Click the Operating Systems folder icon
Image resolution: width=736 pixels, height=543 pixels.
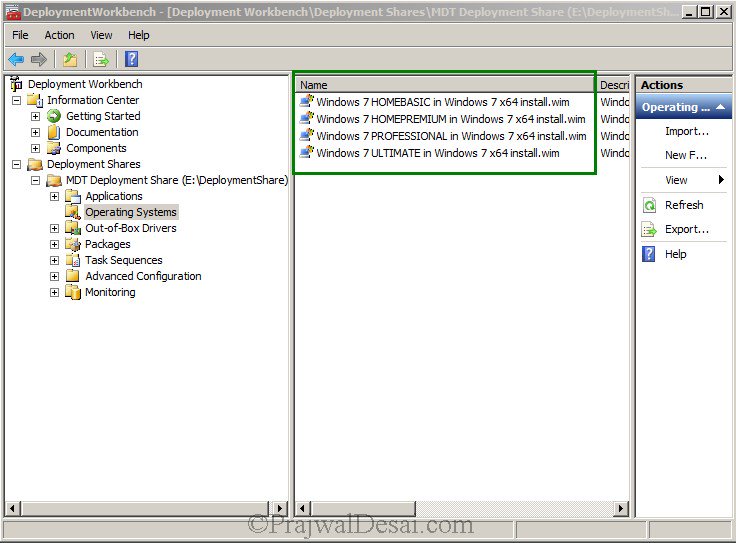coord(73,212)
